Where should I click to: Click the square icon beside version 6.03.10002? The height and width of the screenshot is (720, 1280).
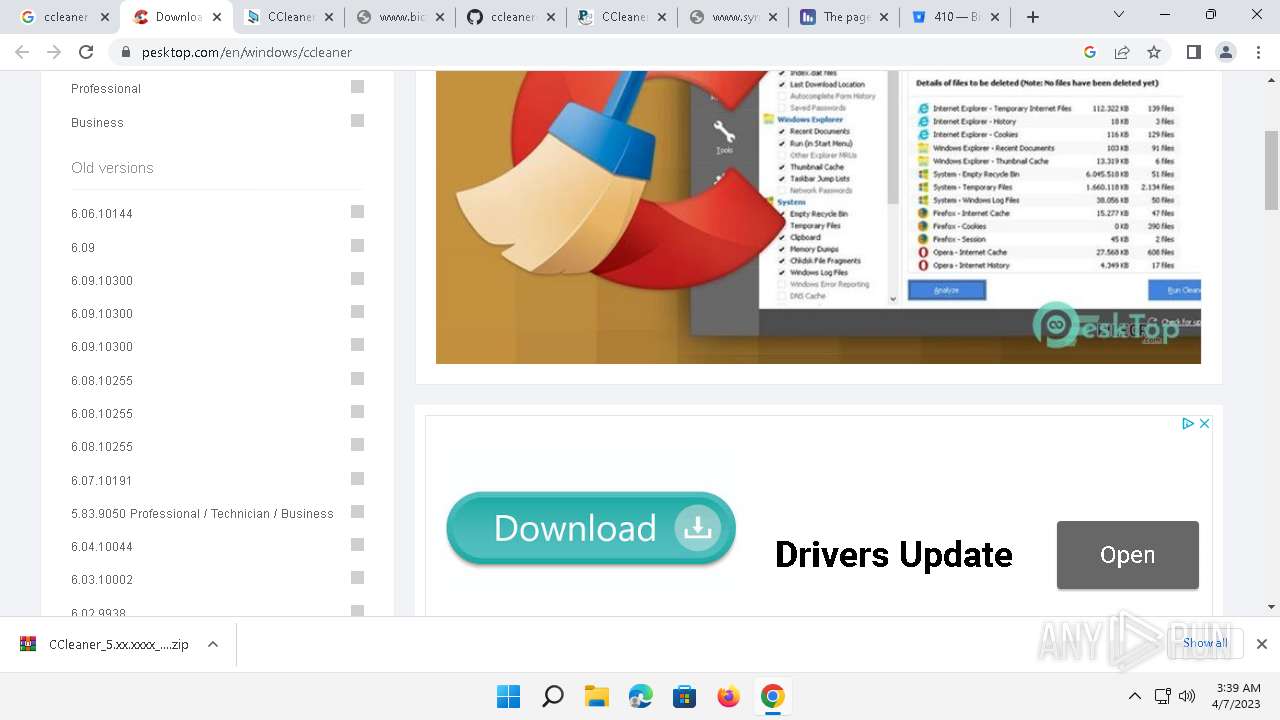tap(357, 578)
